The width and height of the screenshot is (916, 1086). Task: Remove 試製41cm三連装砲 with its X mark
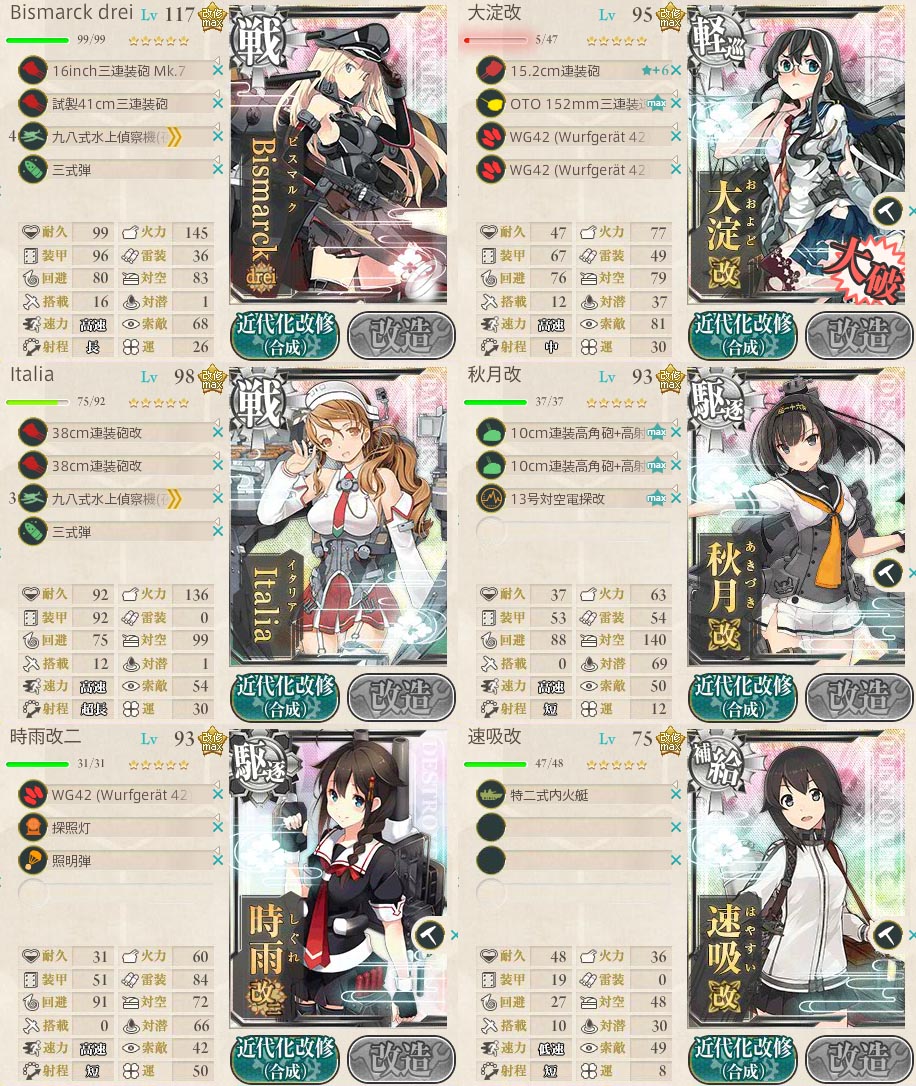pyautogui.click(x=217, y=103)
